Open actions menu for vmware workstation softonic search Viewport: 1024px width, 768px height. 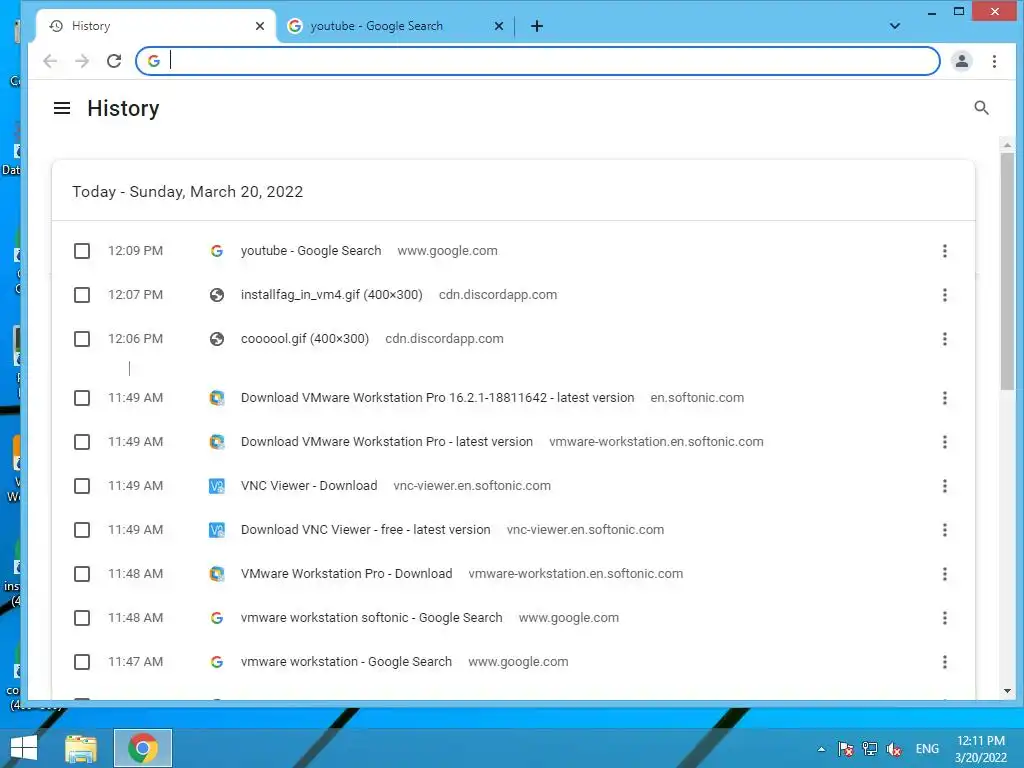tap(944, 618)
